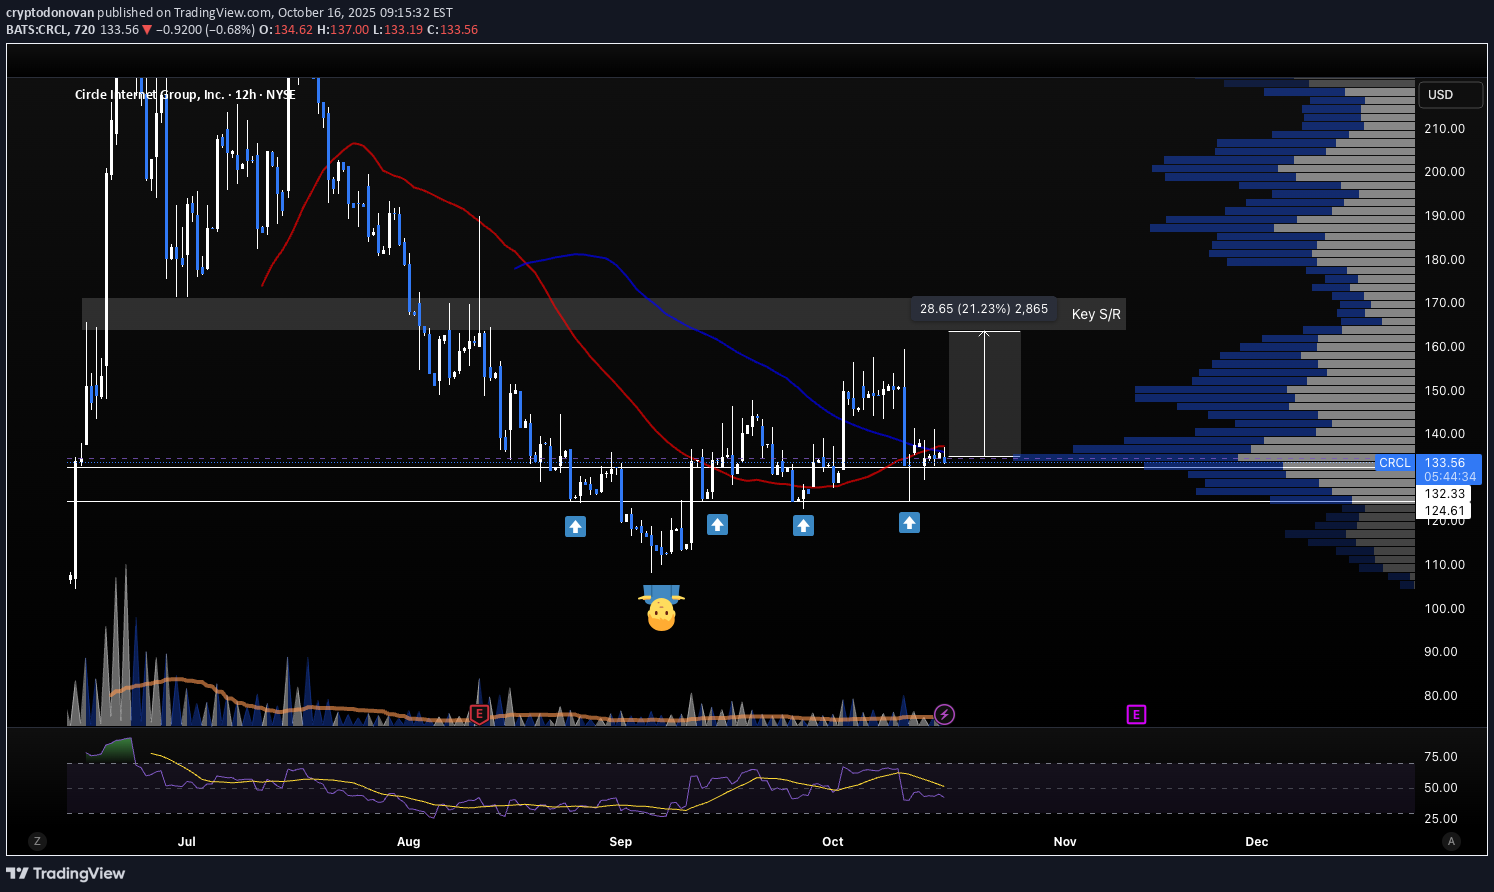Click the pink E earnings marker near November
Screen dimensions: 1494x892
1136,715
